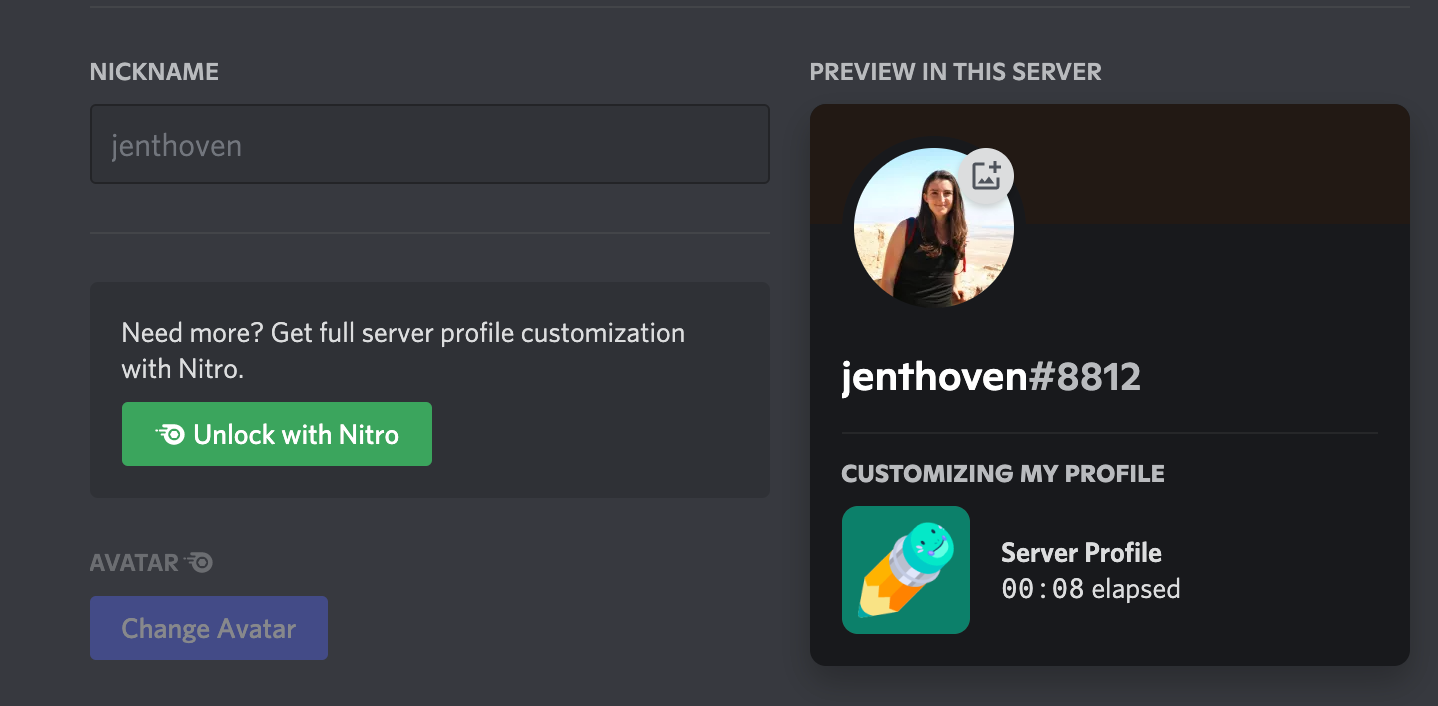Click the Change Avatar button
This screenshot has height=706, width=1438.
pyautogui.click(x=209, y=628)
